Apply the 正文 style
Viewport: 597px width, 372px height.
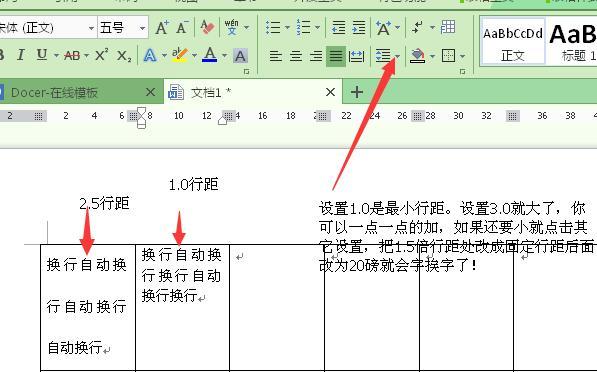(x=512, y=41)
